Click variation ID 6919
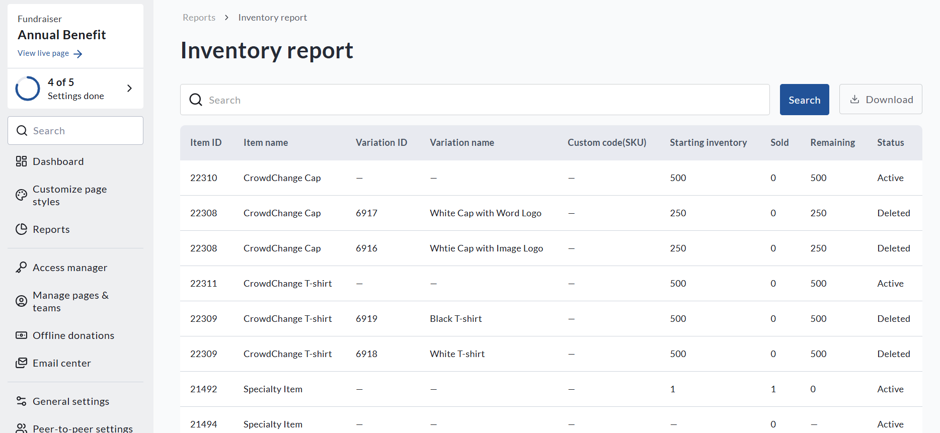 click(366, 318)
